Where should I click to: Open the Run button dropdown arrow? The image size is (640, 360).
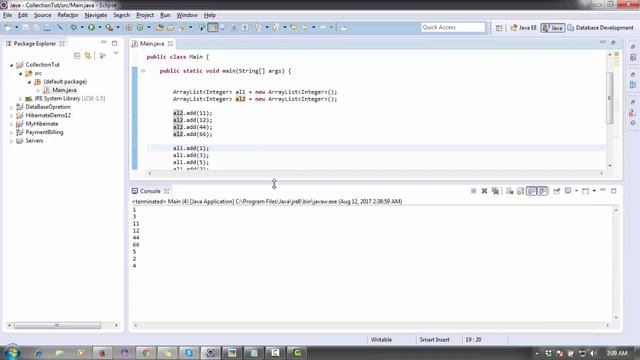100,27
